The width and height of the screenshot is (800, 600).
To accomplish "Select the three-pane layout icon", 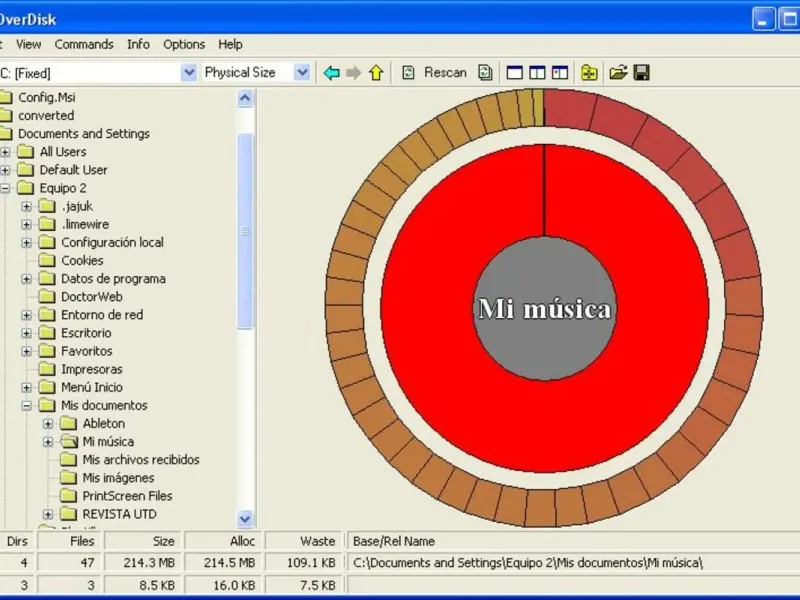I will tap(560, 73).
